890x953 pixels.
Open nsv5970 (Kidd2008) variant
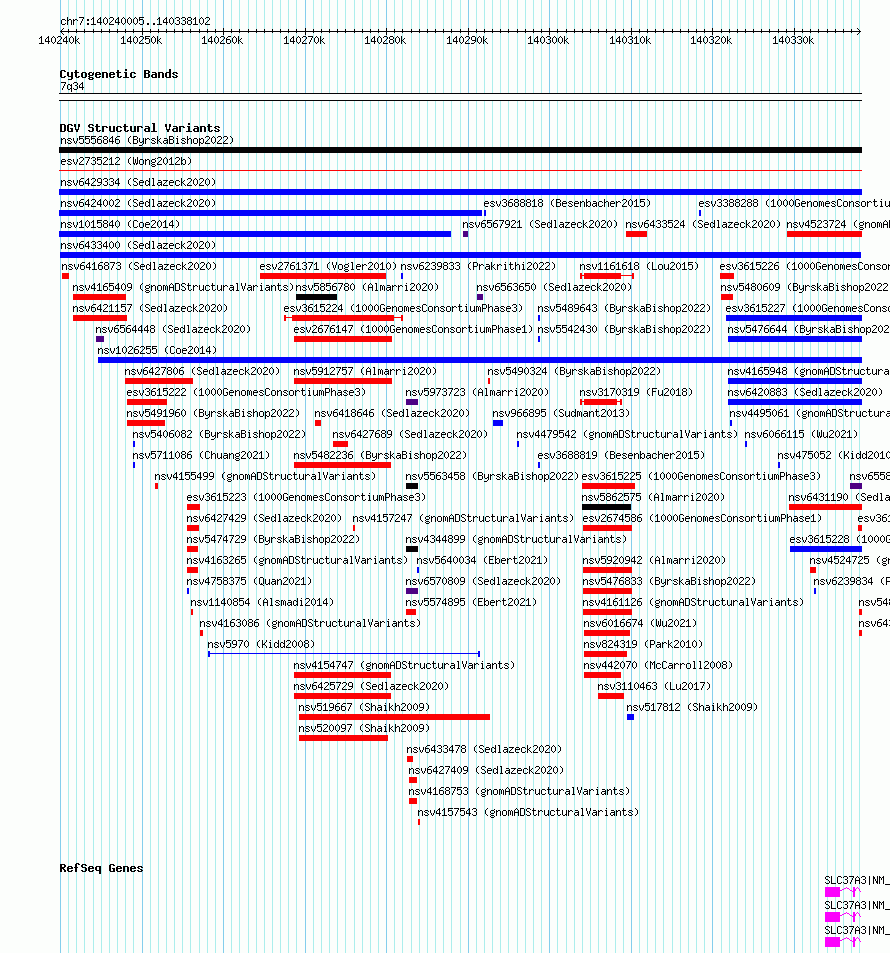click(261, 644)
